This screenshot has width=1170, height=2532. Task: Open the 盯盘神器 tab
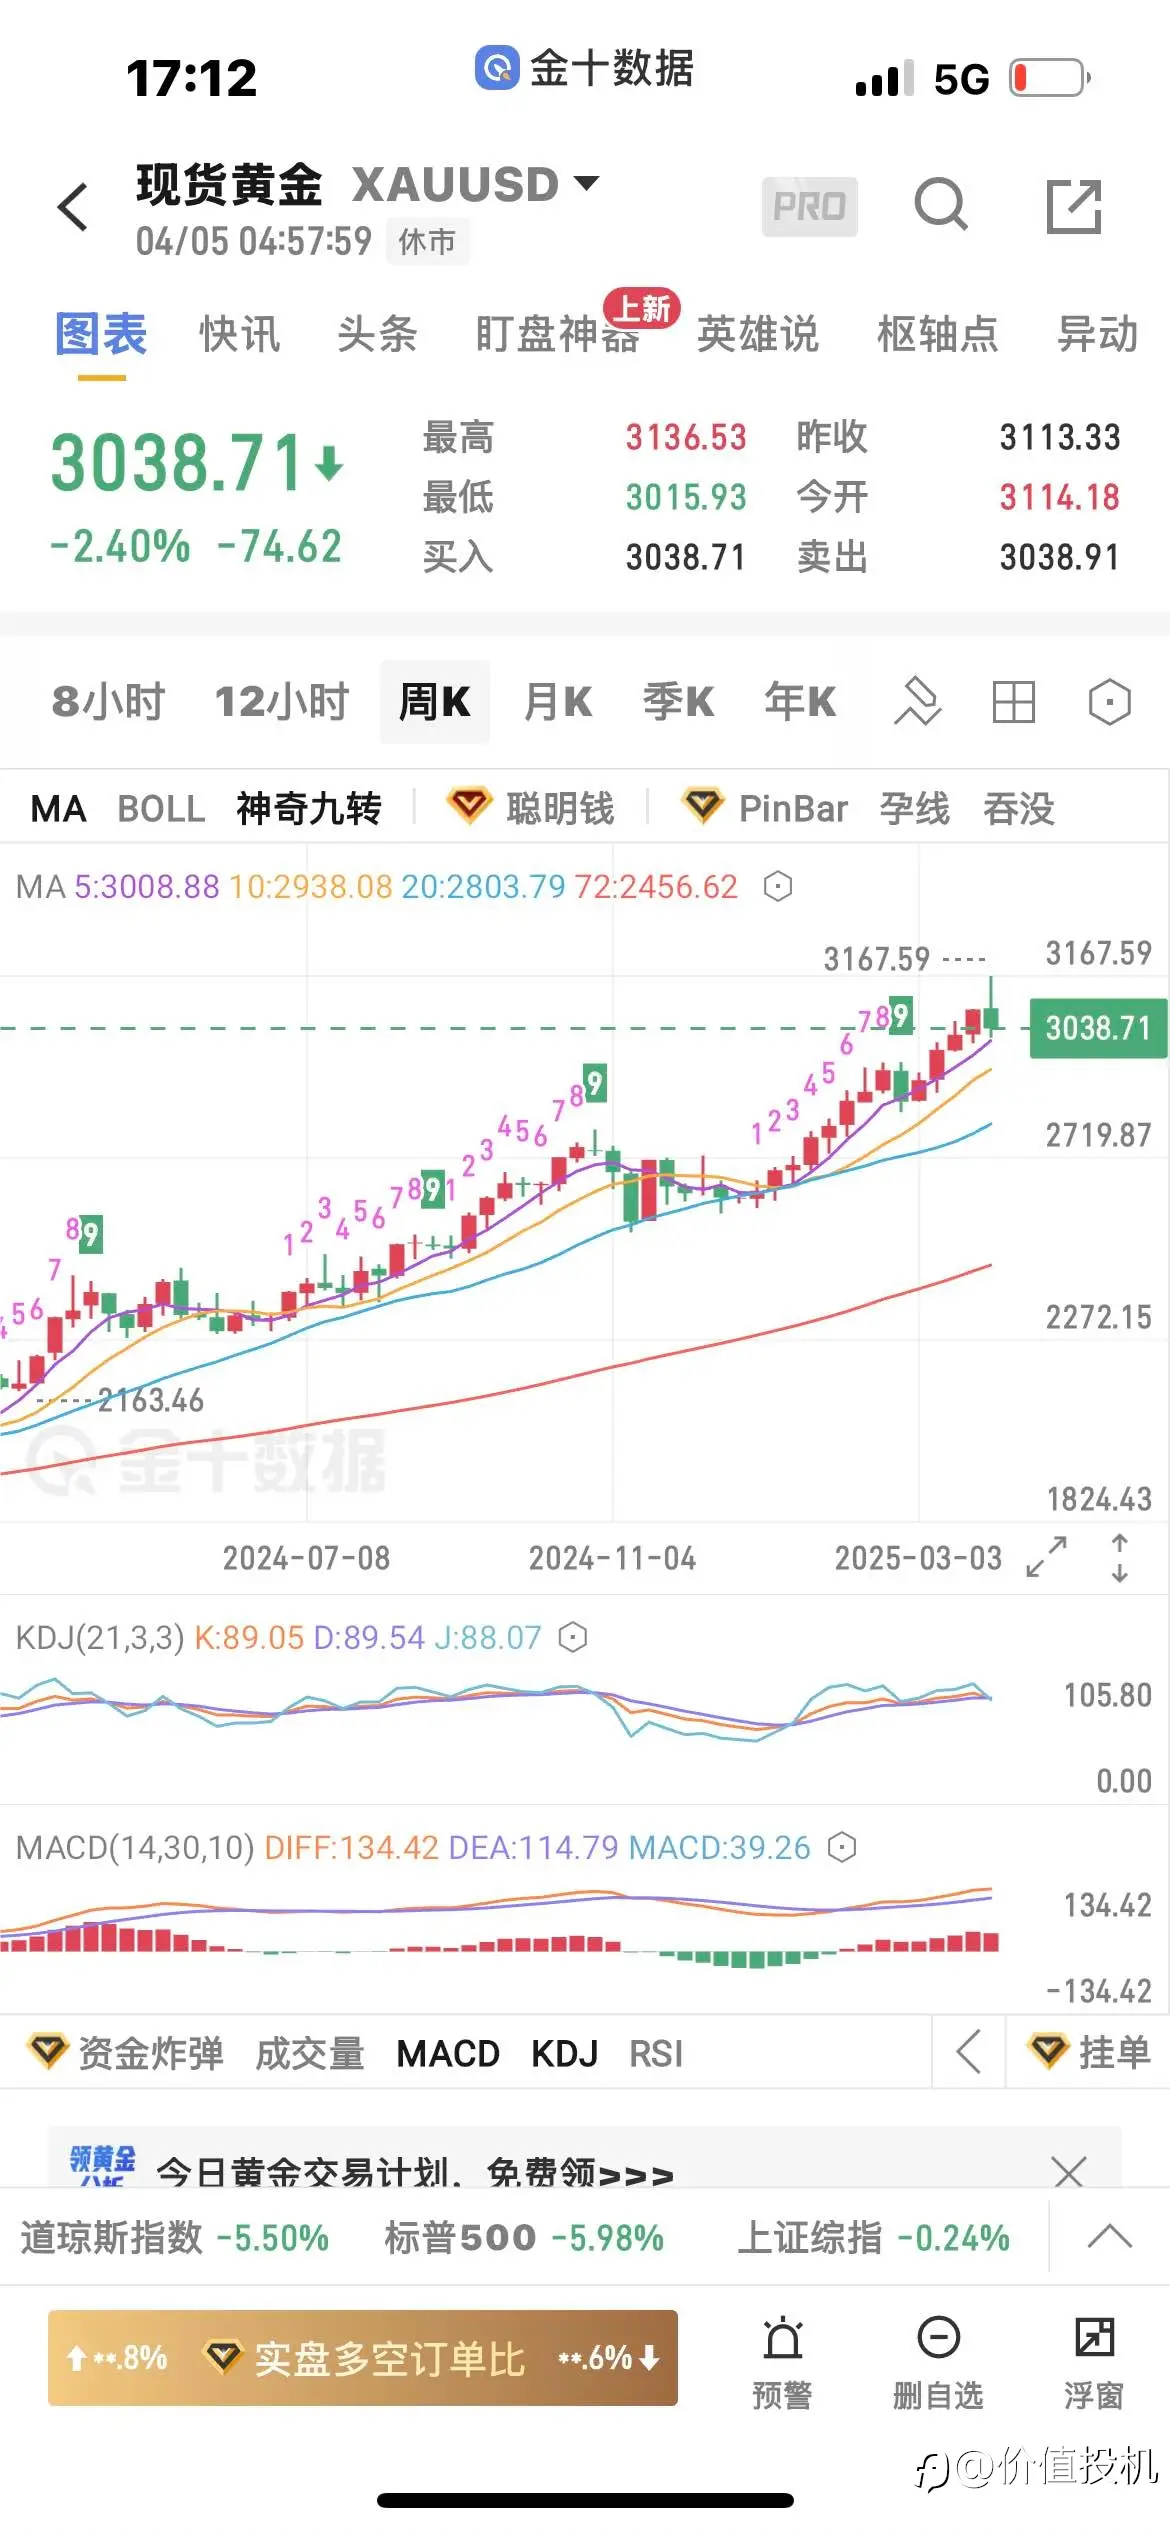(557, 334)
